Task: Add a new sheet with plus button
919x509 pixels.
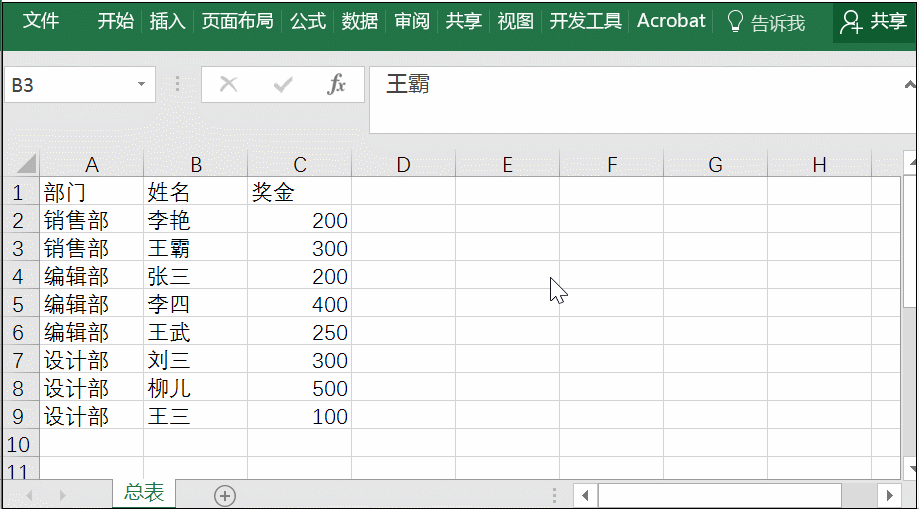Action: (224, 496)
